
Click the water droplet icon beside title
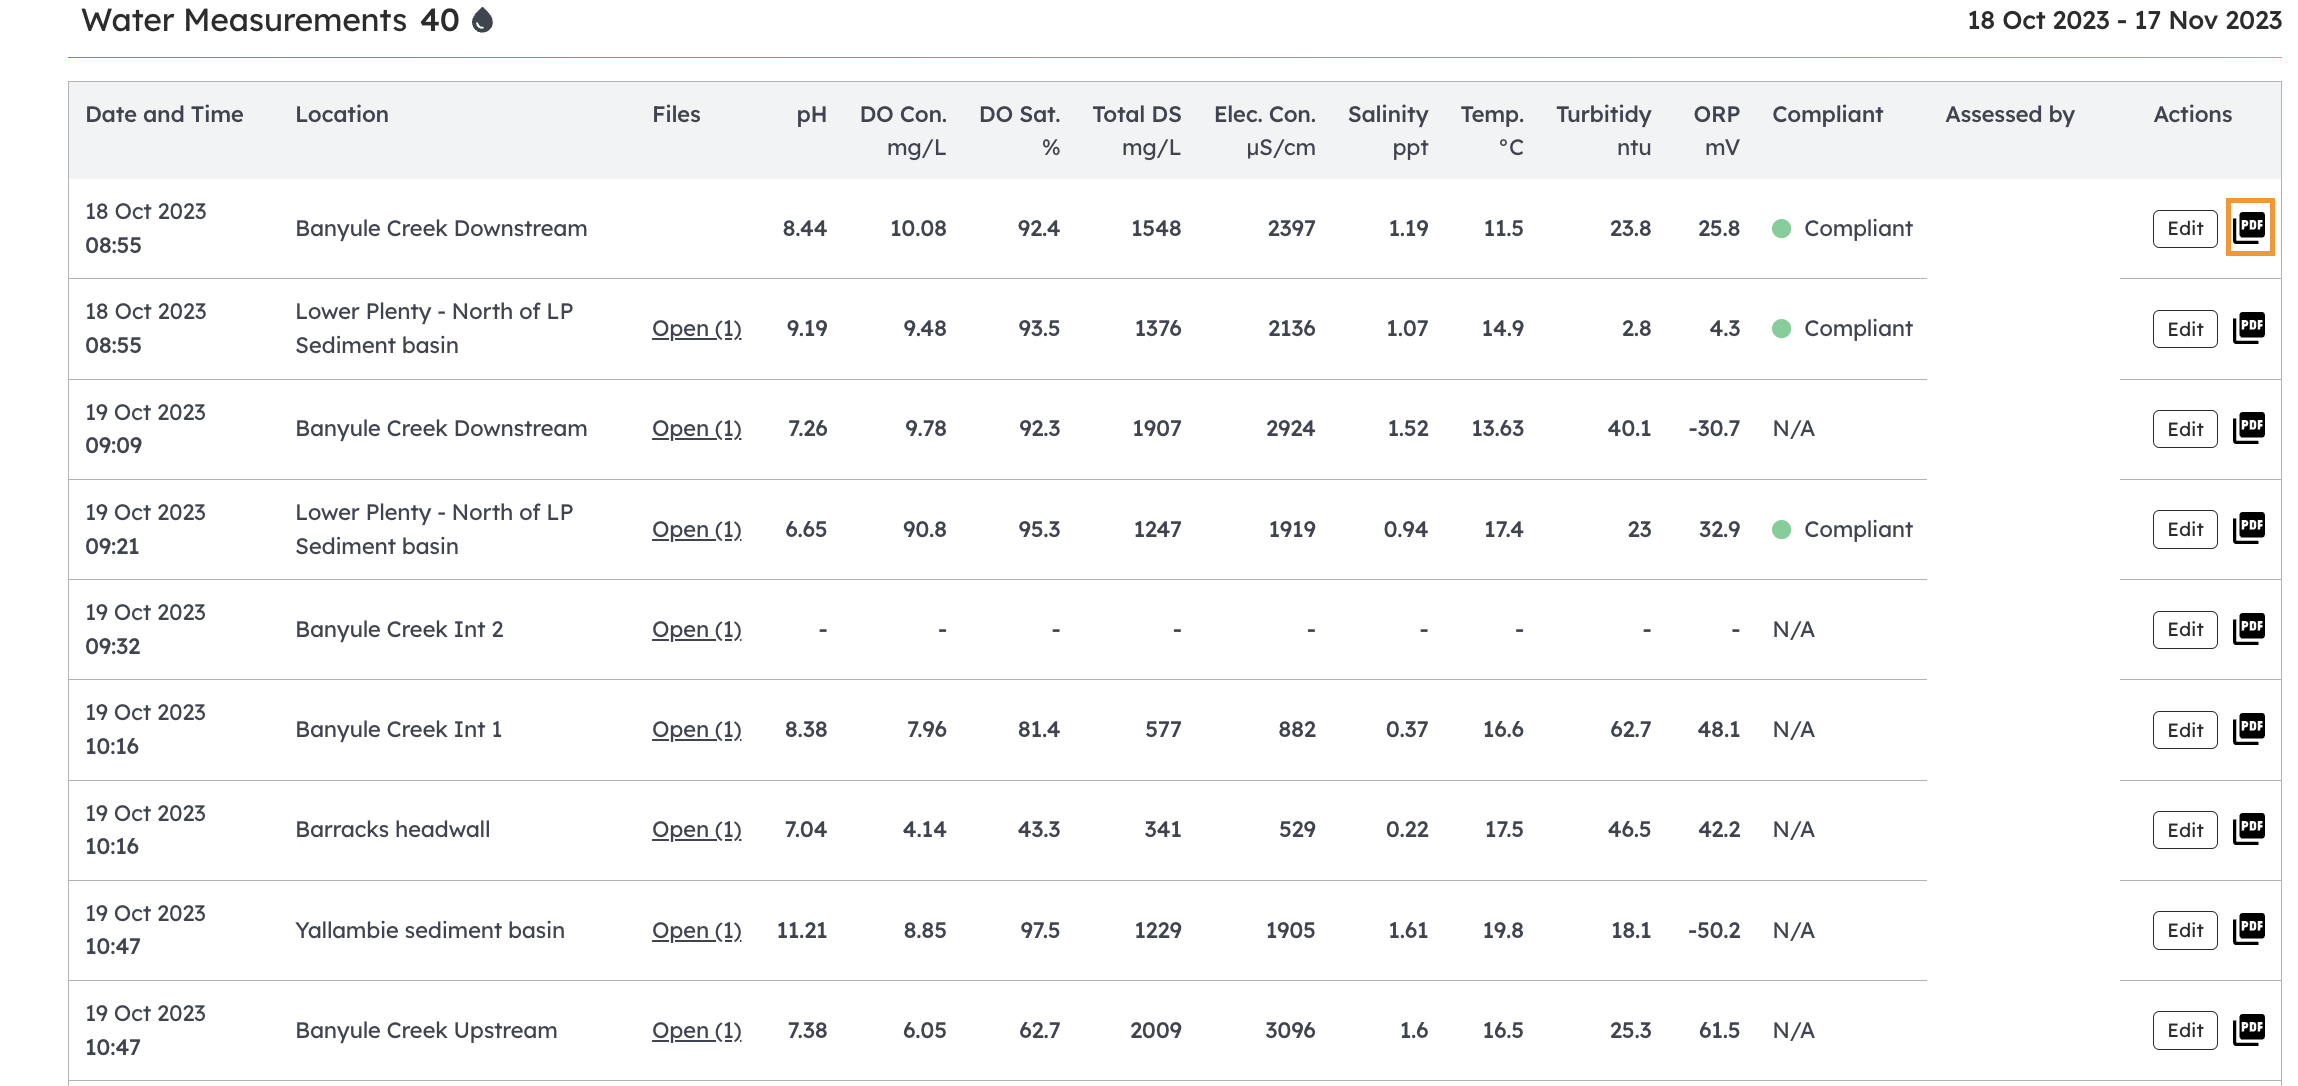tap(482, 20)
